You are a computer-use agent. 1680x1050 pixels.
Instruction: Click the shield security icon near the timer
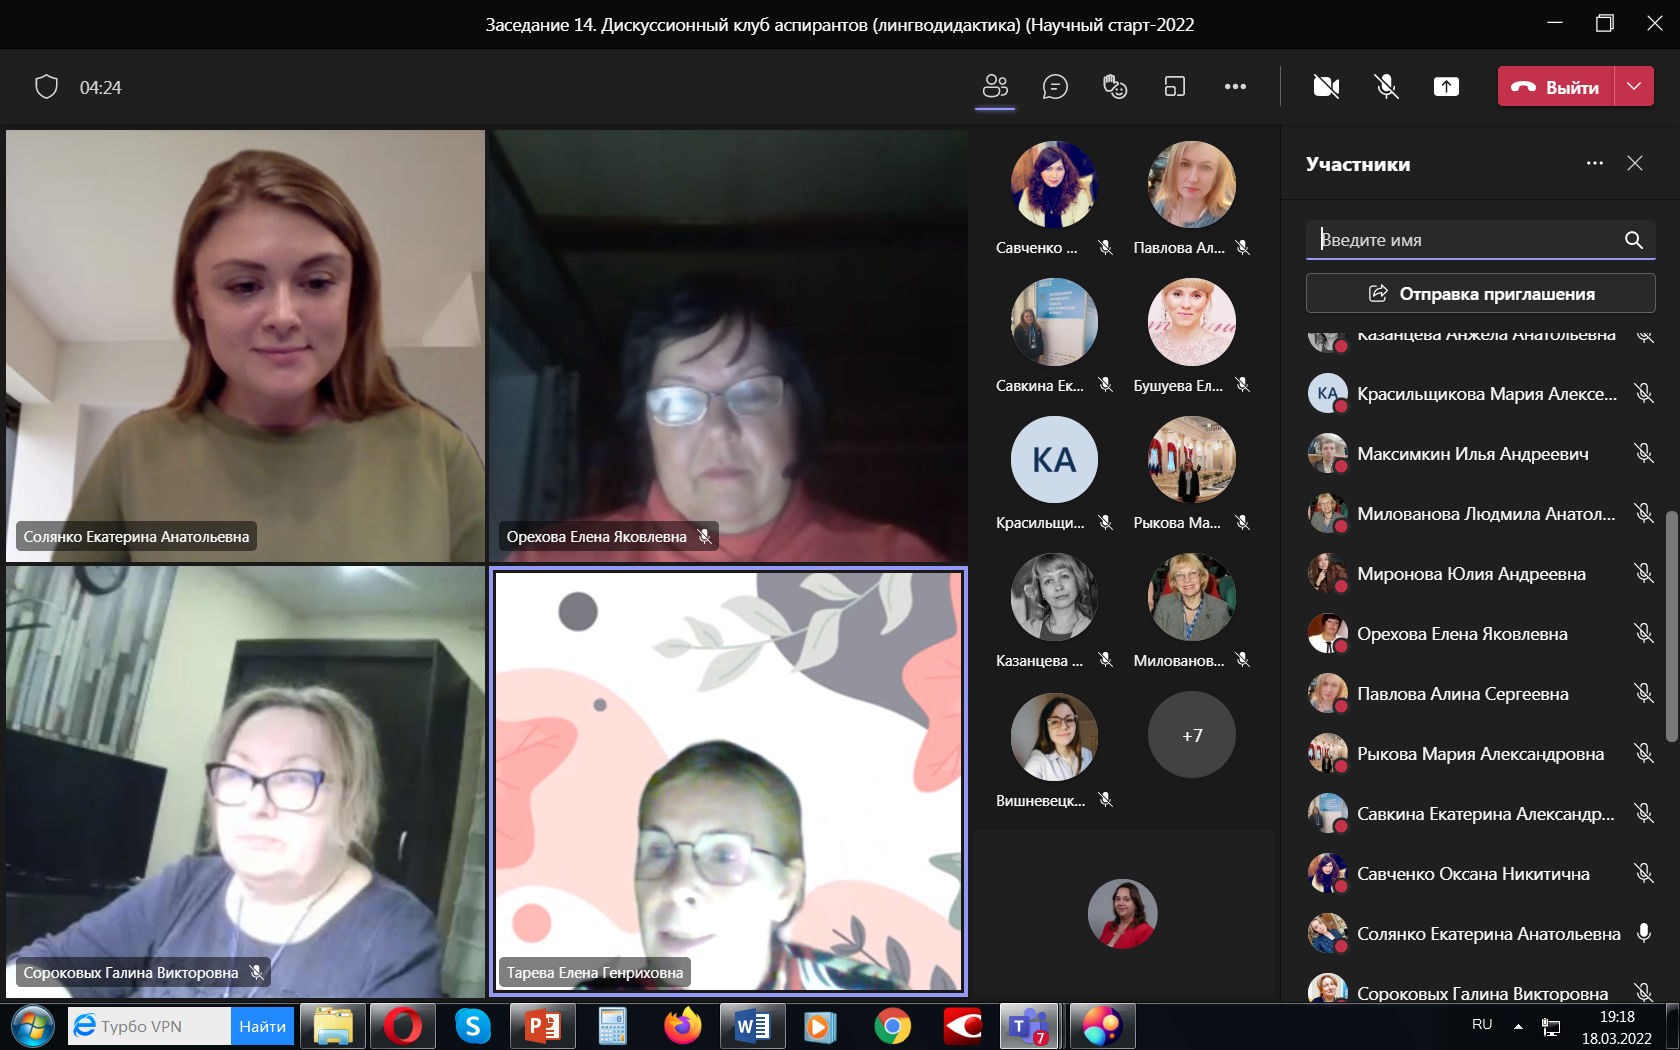46,87
